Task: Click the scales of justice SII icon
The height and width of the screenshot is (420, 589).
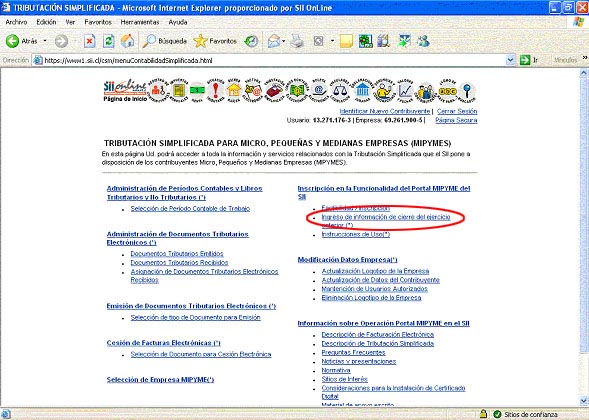Action: click(340, 91)
